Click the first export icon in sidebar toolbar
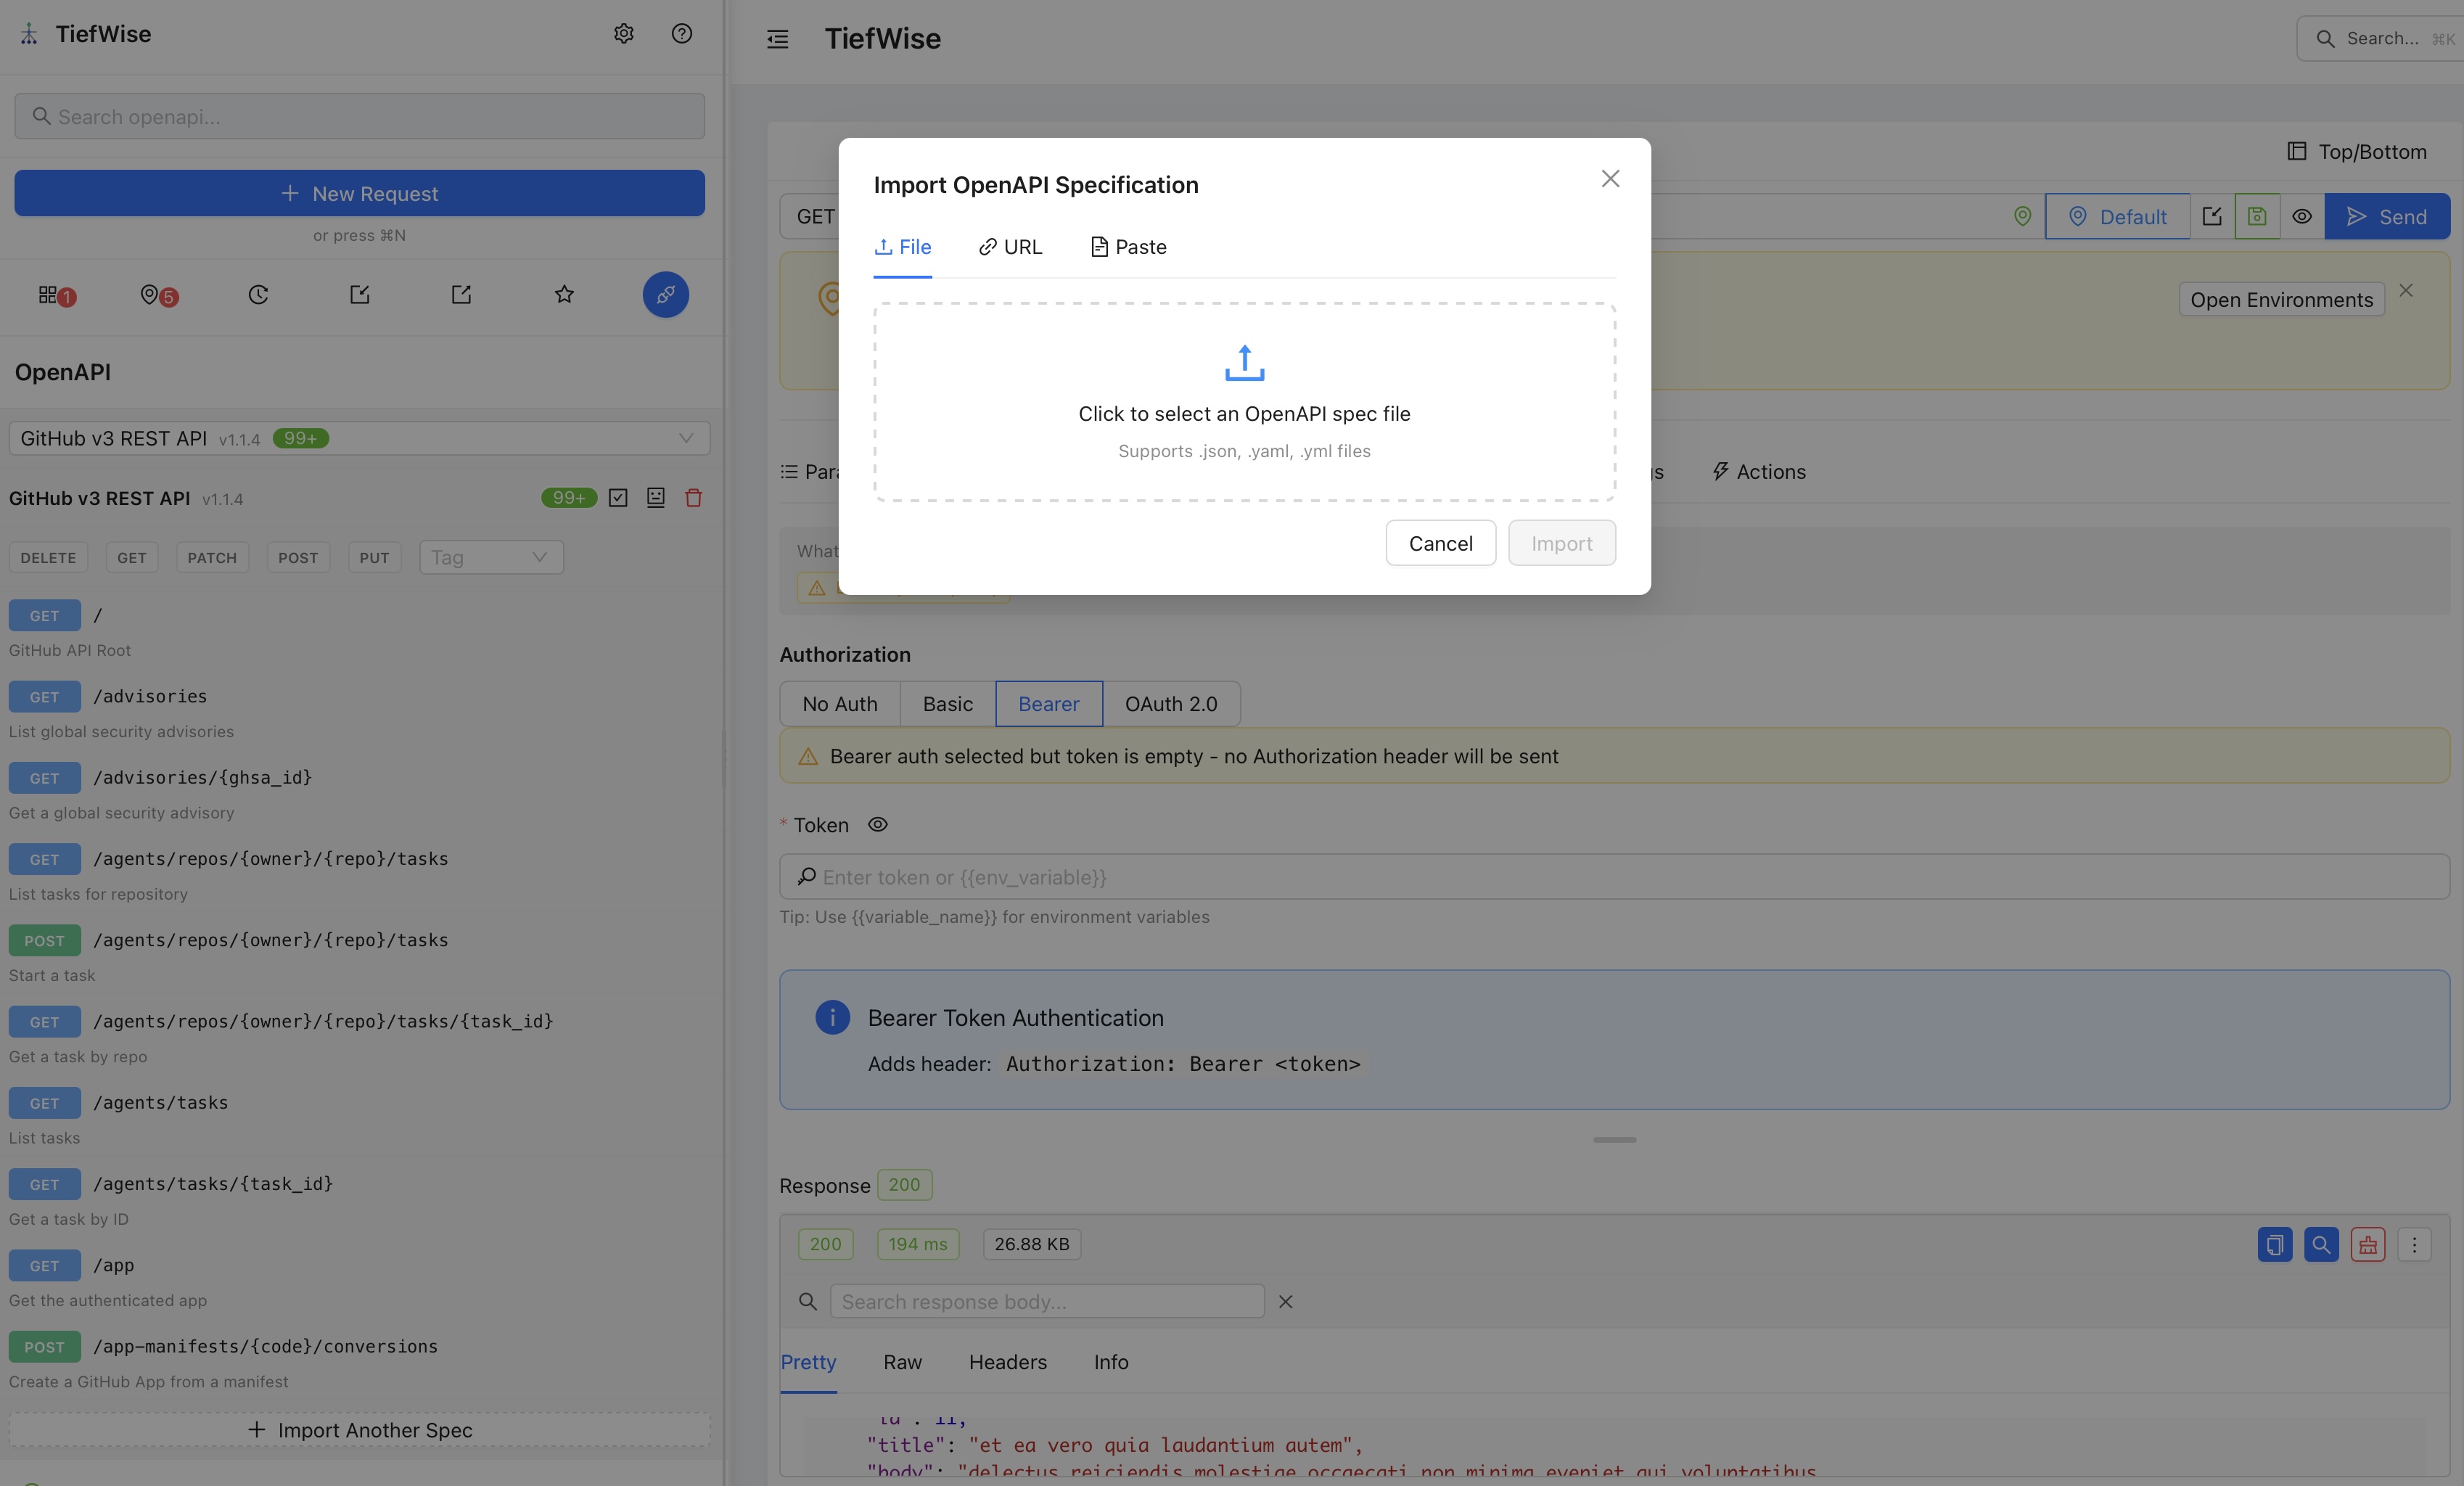2464x1486 pixels. pyautogui.click(x=360, y=294)
